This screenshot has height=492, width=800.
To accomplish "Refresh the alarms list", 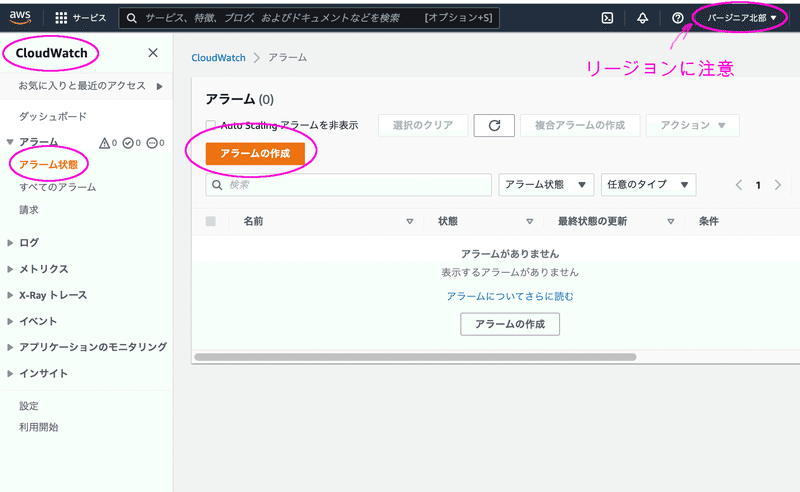I will [x=494, y=126].
